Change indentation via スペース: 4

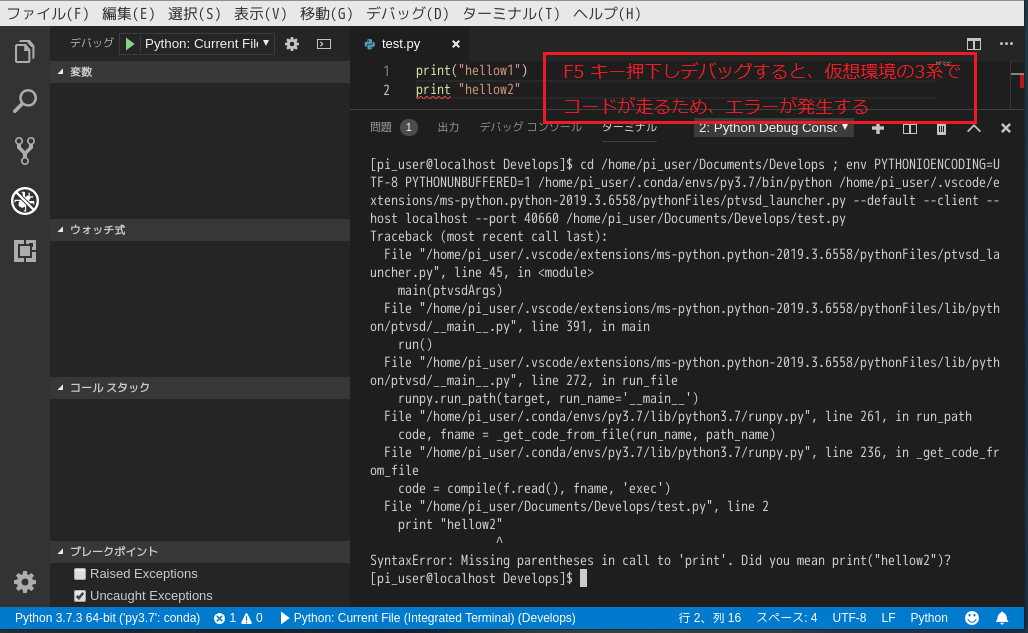[787, 618]
